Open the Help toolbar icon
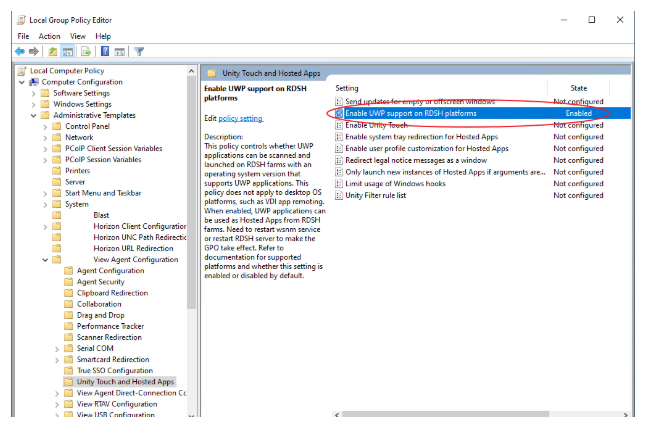Screen dimensions: 653x431 click(x=104, y=51)
